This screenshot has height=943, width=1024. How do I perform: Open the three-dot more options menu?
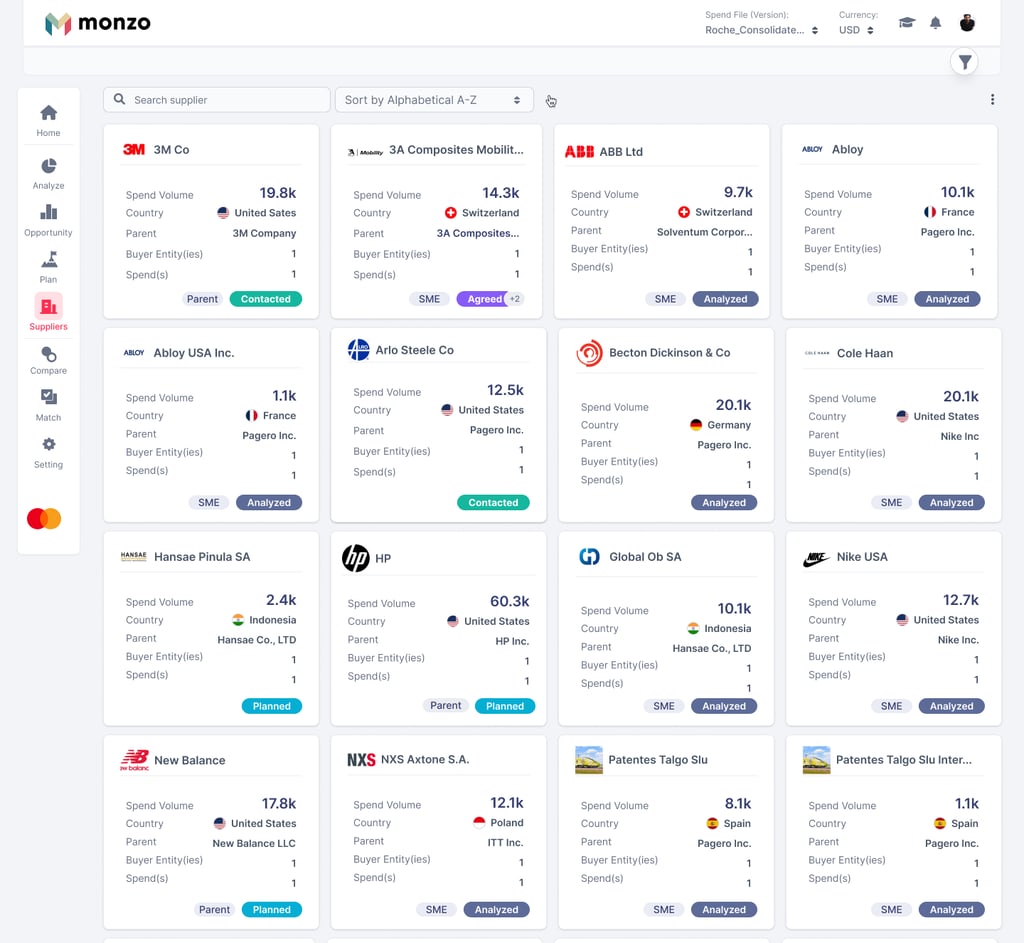coord(993,99)
